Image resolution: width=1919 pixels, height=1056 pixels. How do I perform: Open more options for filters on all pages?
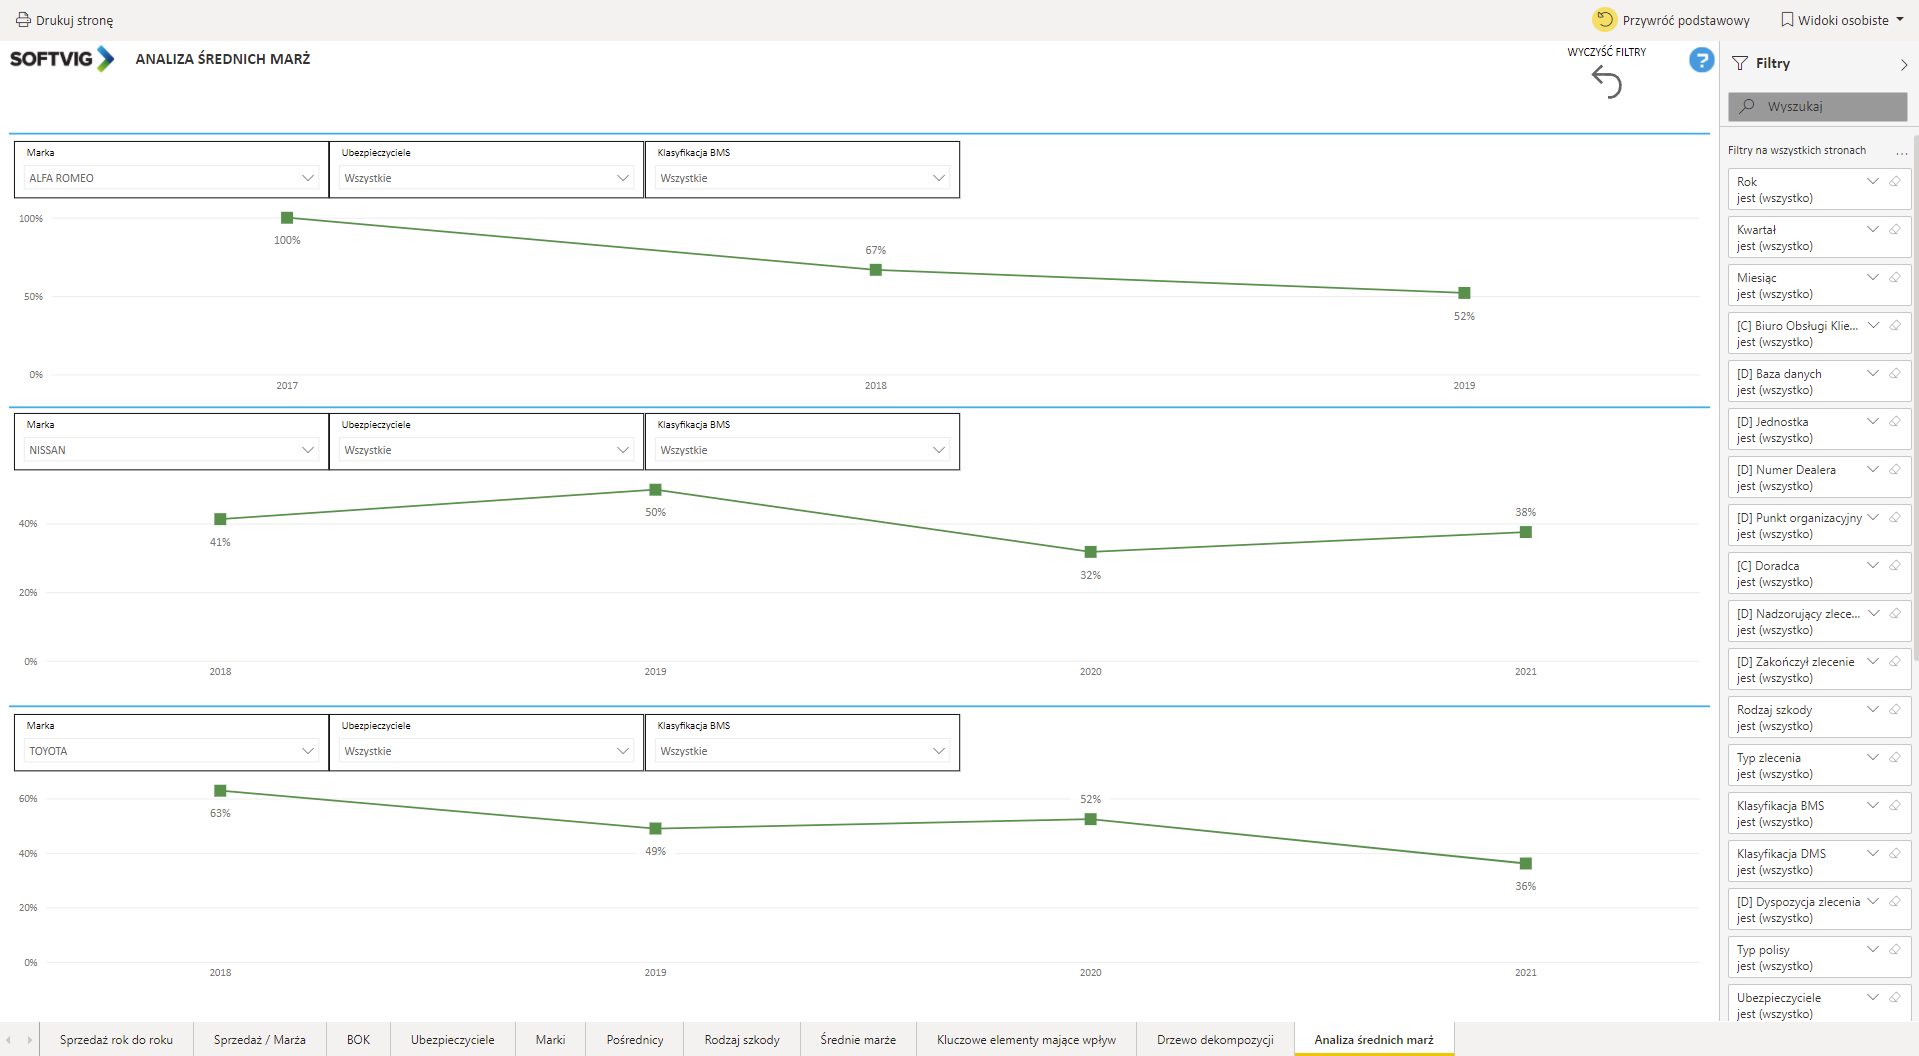coord(1901,152)
